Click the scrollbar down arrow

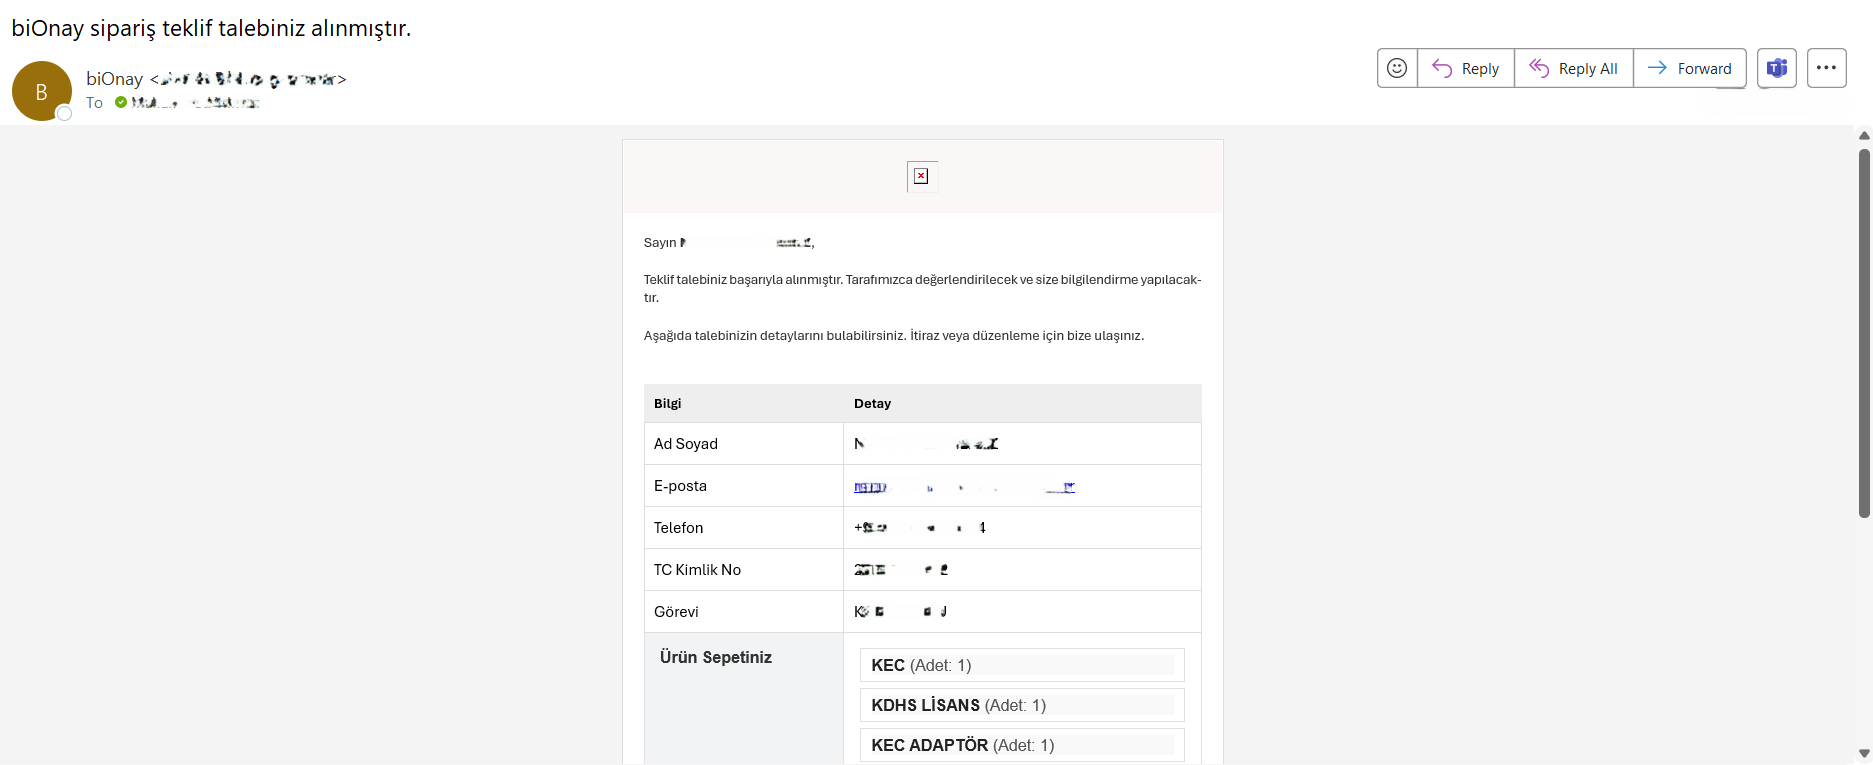[1864, 754]
